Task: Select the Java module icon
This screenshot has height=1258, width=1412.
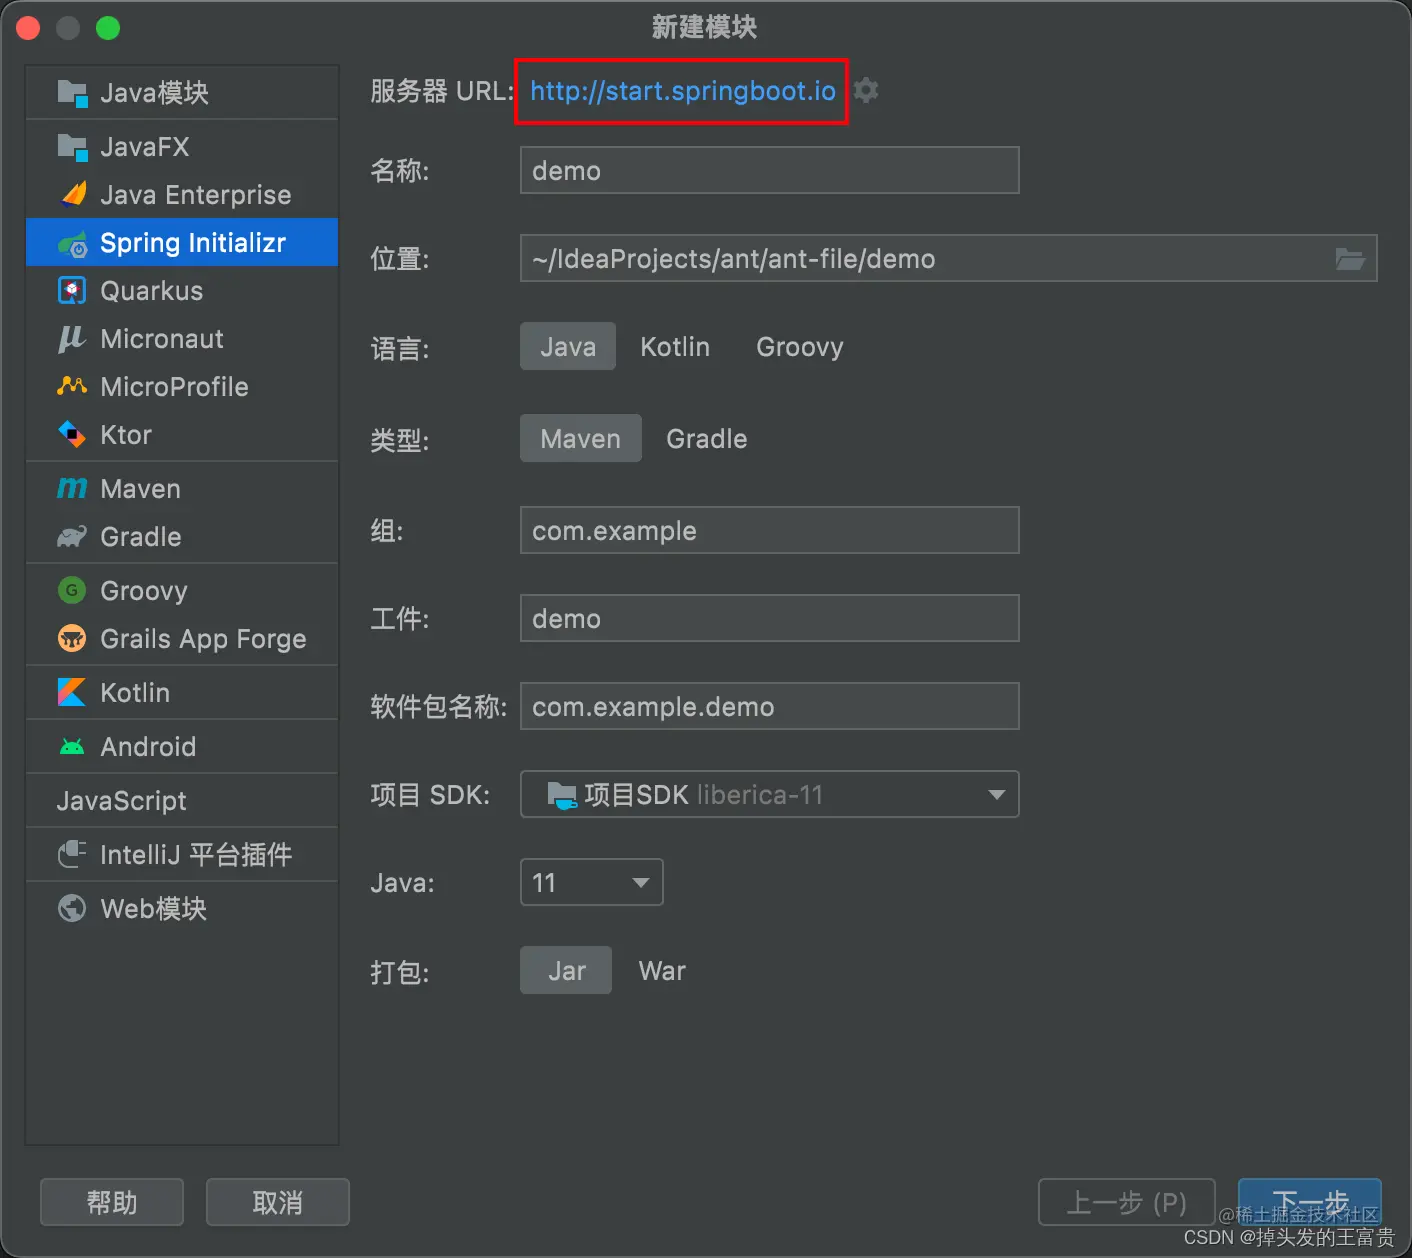Action: pos(72,93)
